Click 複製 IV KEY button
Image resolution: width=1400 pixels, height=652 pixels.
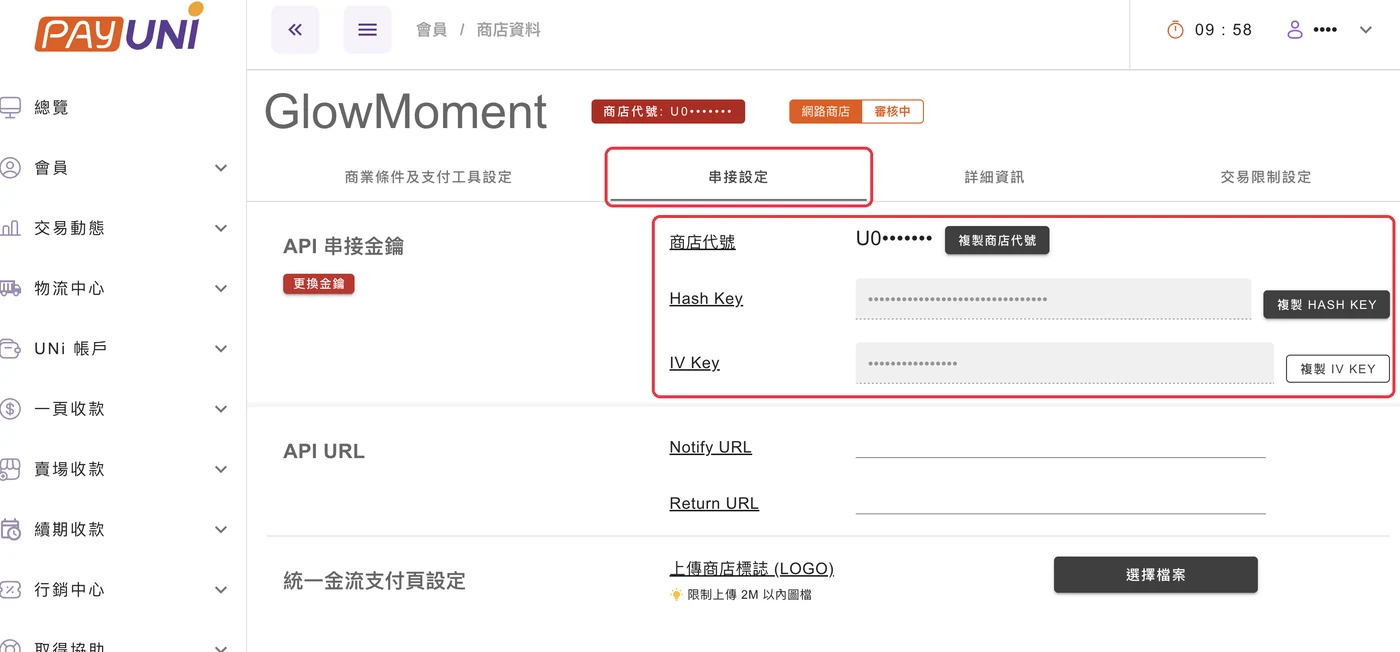tap(1337, 369)
